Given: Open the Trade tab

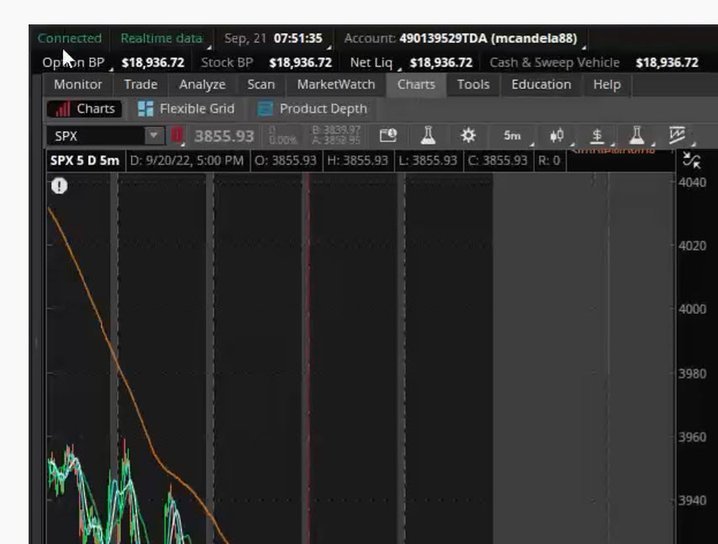Looking at the screenshot, I should pyautogui.click(x=141, y=85).
